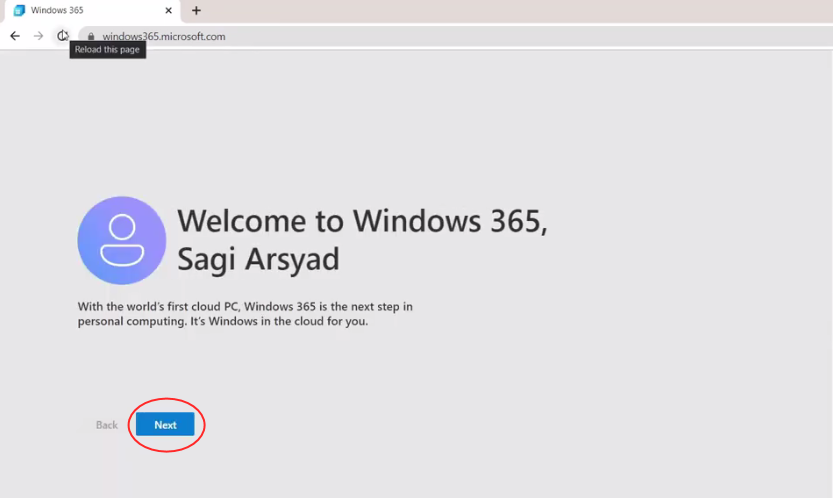Viewport: 833px width, 498px height.
Task: Click the name 'Sagi Arsyad'
Action: tap(258, 259)
